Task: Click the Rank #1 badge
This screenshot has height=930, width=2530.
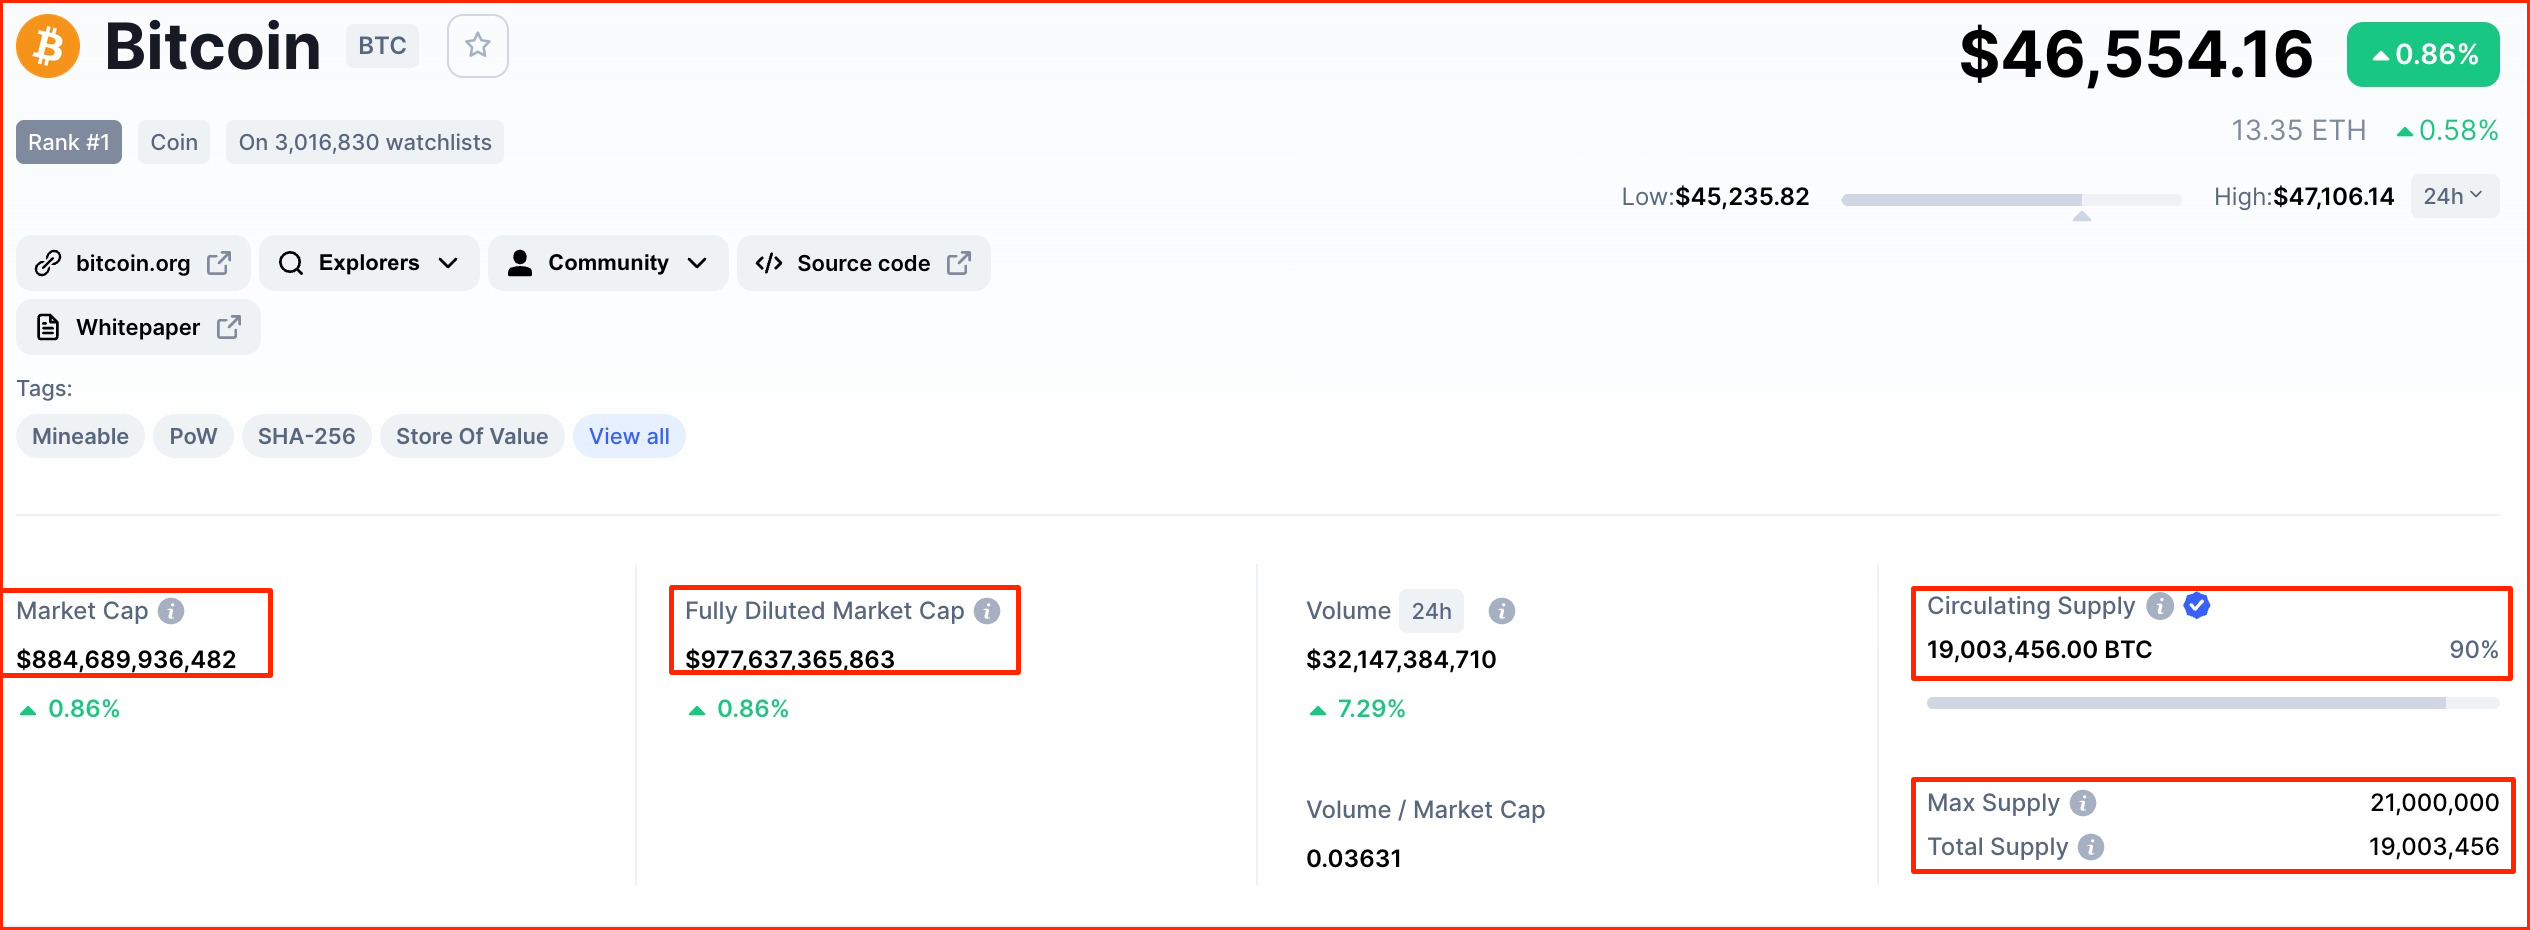Action: [69, 142]
